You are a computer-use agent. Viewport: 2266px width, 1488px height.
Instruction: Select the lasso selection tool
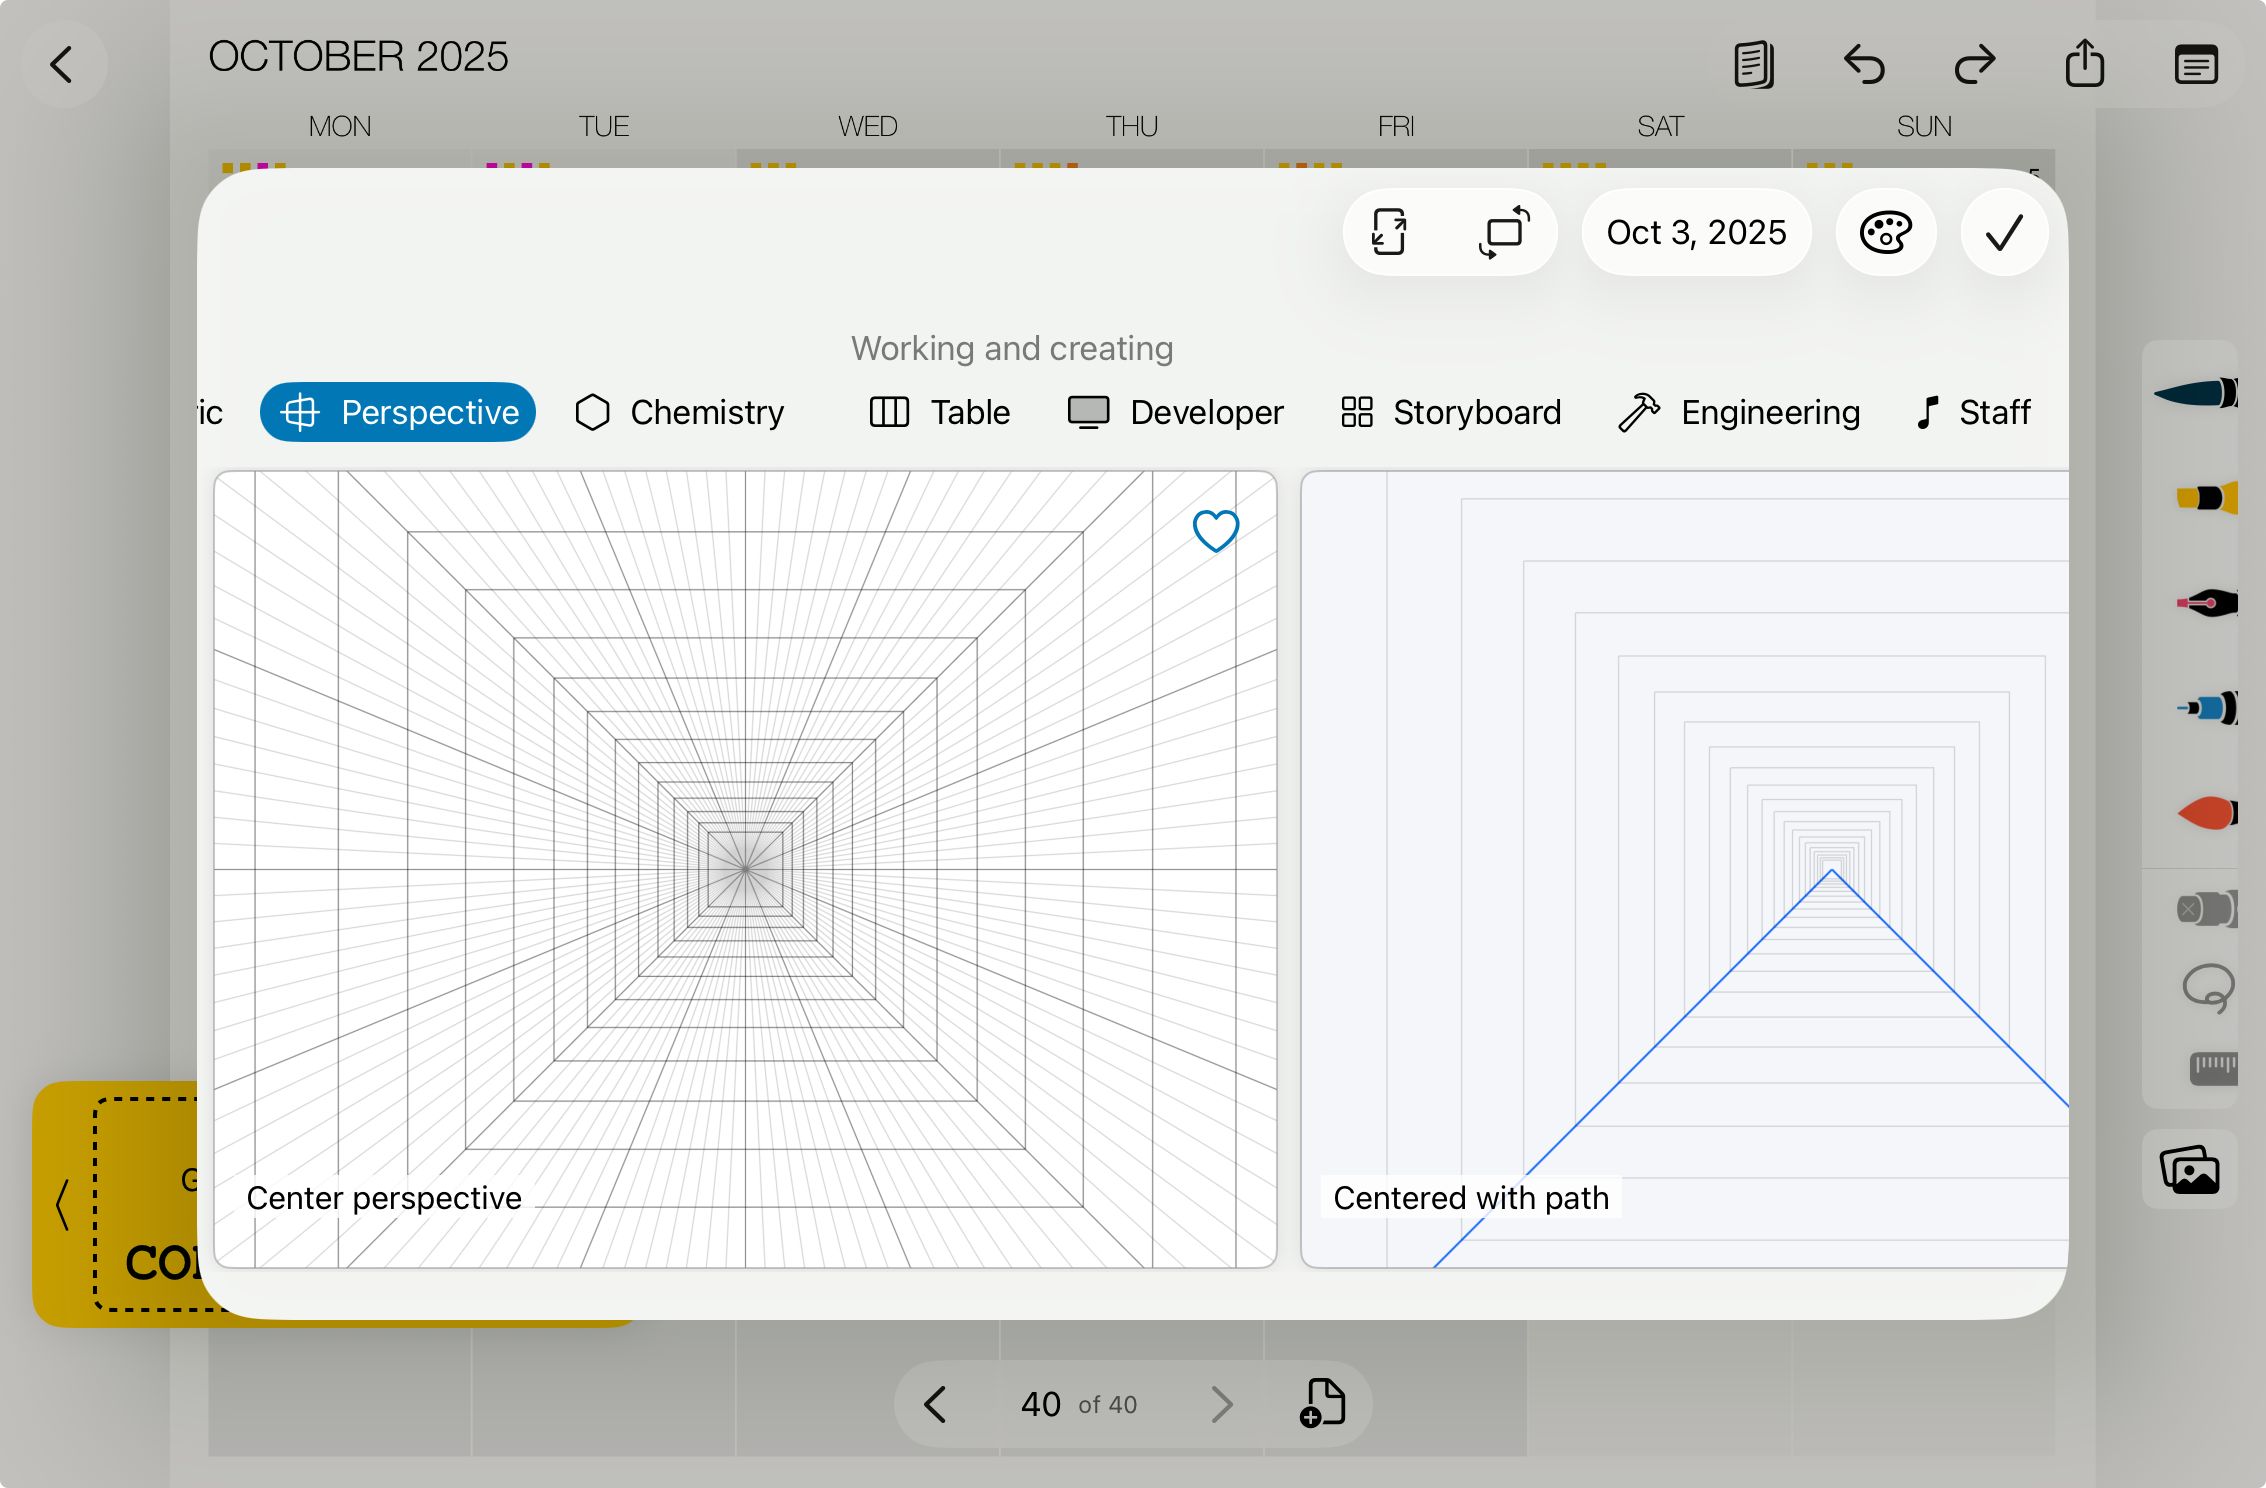tap(2208, 988)
